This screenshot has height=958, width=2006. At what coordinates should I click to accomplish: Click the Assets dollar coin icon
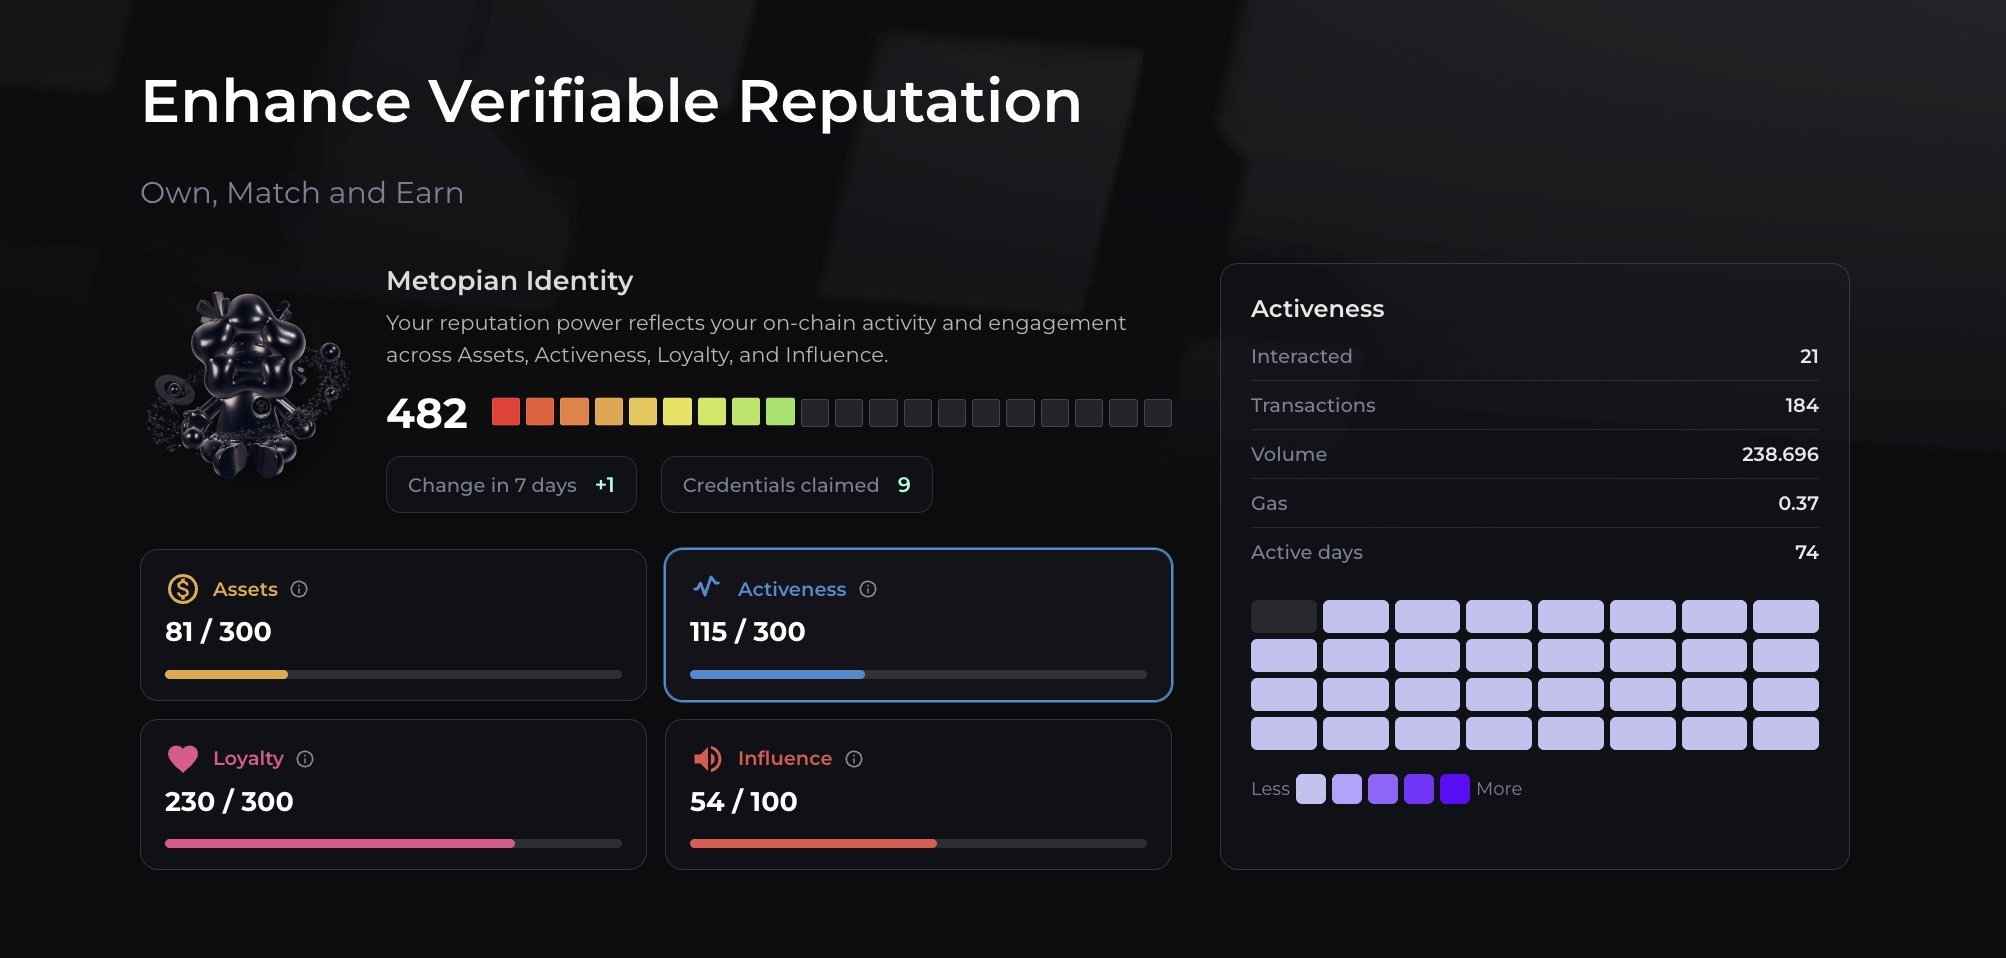point(182,589)
